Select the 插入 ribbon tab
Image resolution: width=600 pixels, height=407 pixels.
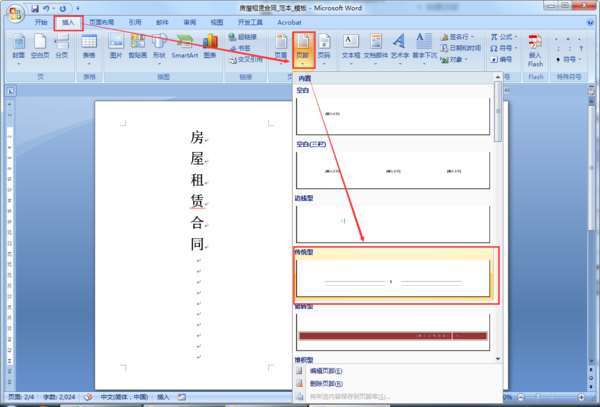(68, 23)
